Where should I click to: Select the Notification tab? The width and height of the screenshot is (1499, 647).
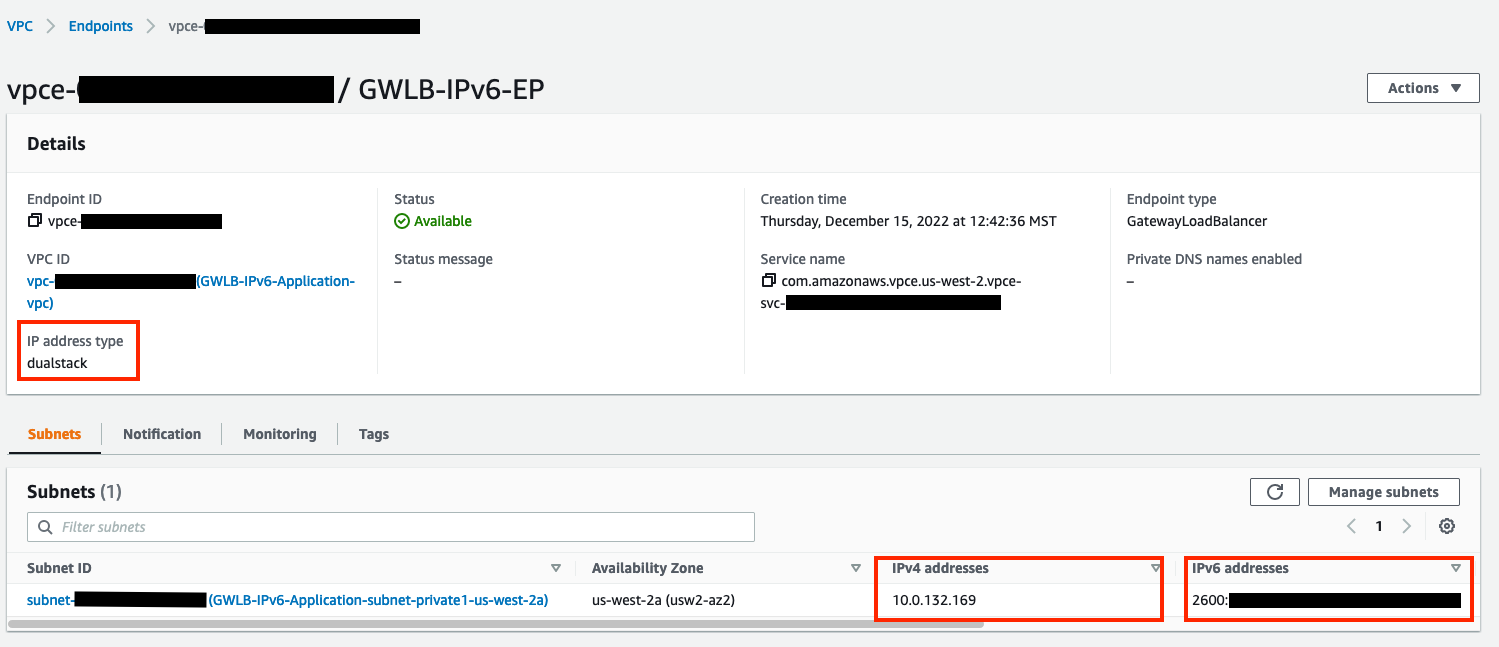(x=161, y=434)
